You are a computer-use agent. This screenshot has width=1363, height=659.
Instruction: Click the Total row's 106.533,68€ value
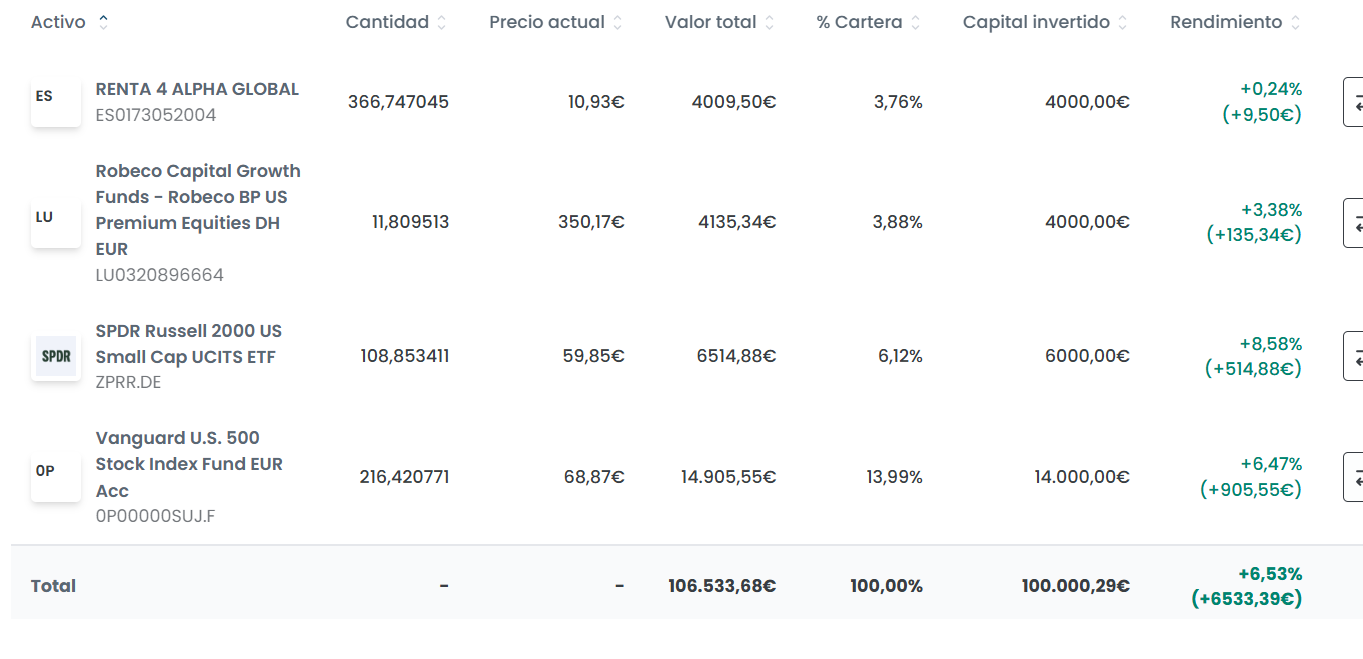coord(722,586)
